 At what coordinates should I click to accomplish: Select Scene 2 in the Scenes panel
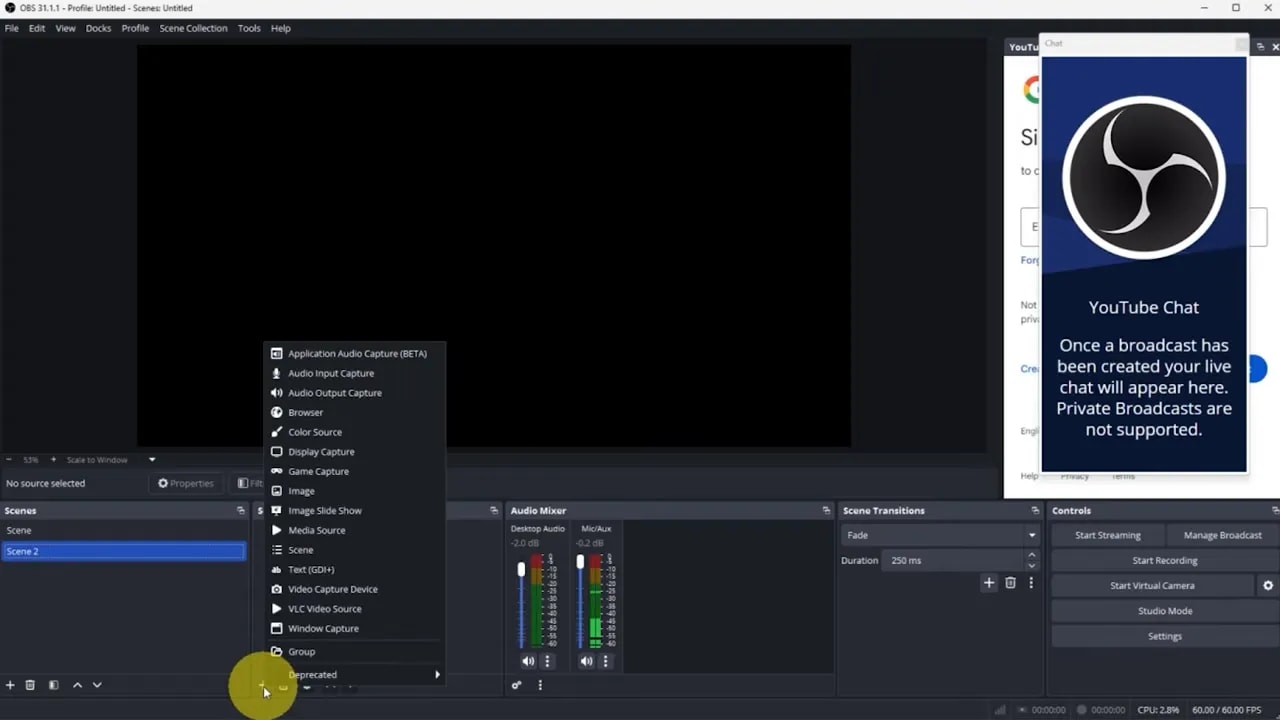point(124,551)
